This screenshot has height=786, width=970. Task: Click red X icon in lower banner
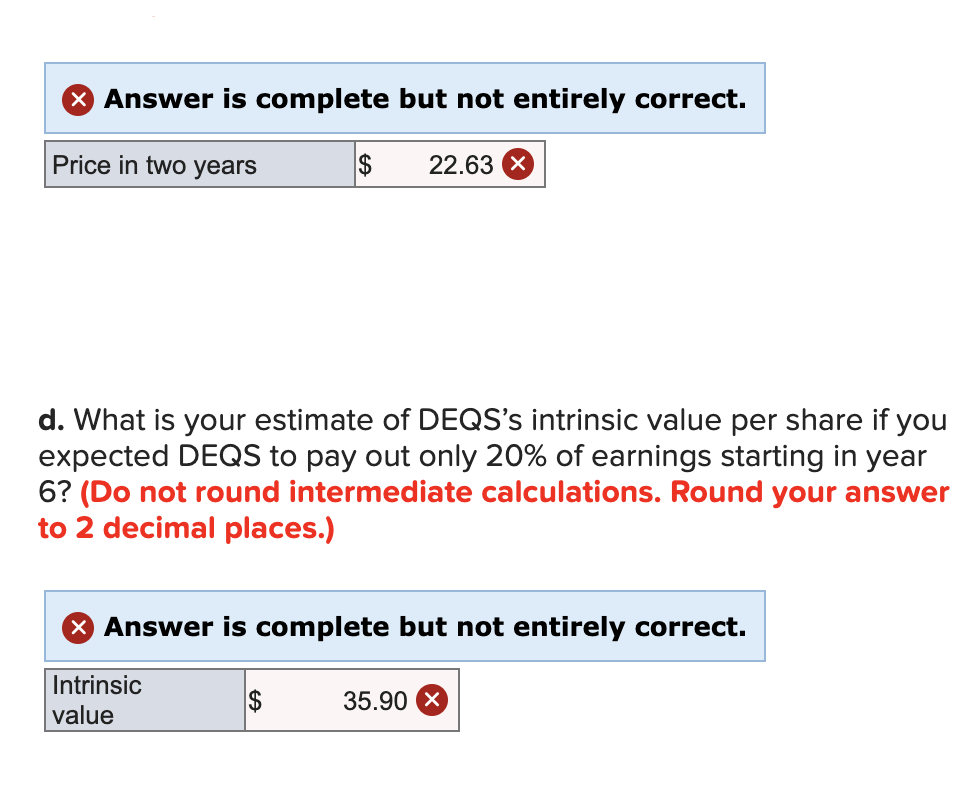pyautogui.click(x=78, y=628)
